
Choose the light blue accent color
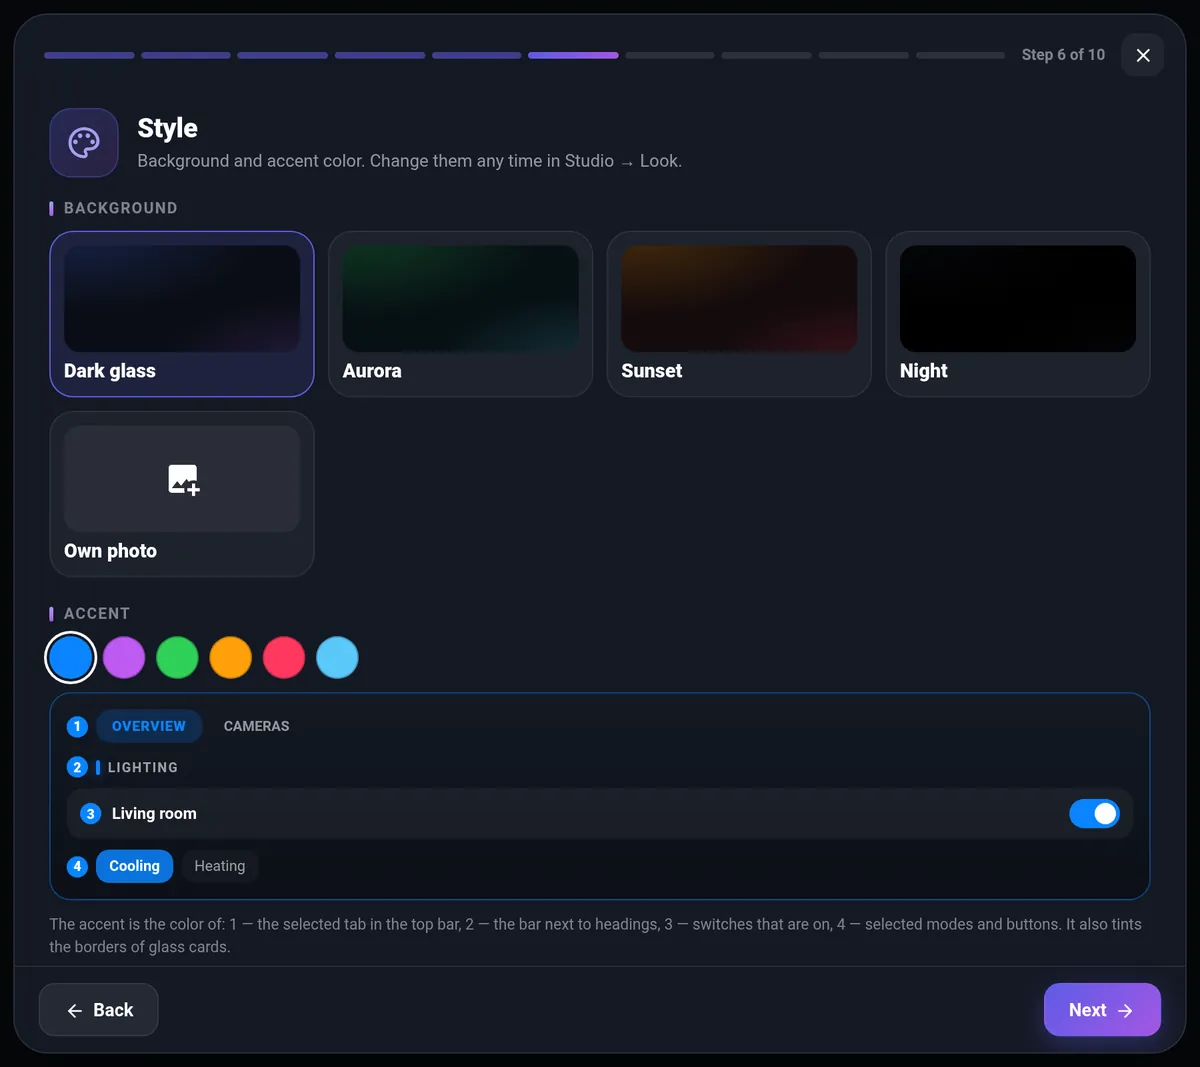(337, 658)
